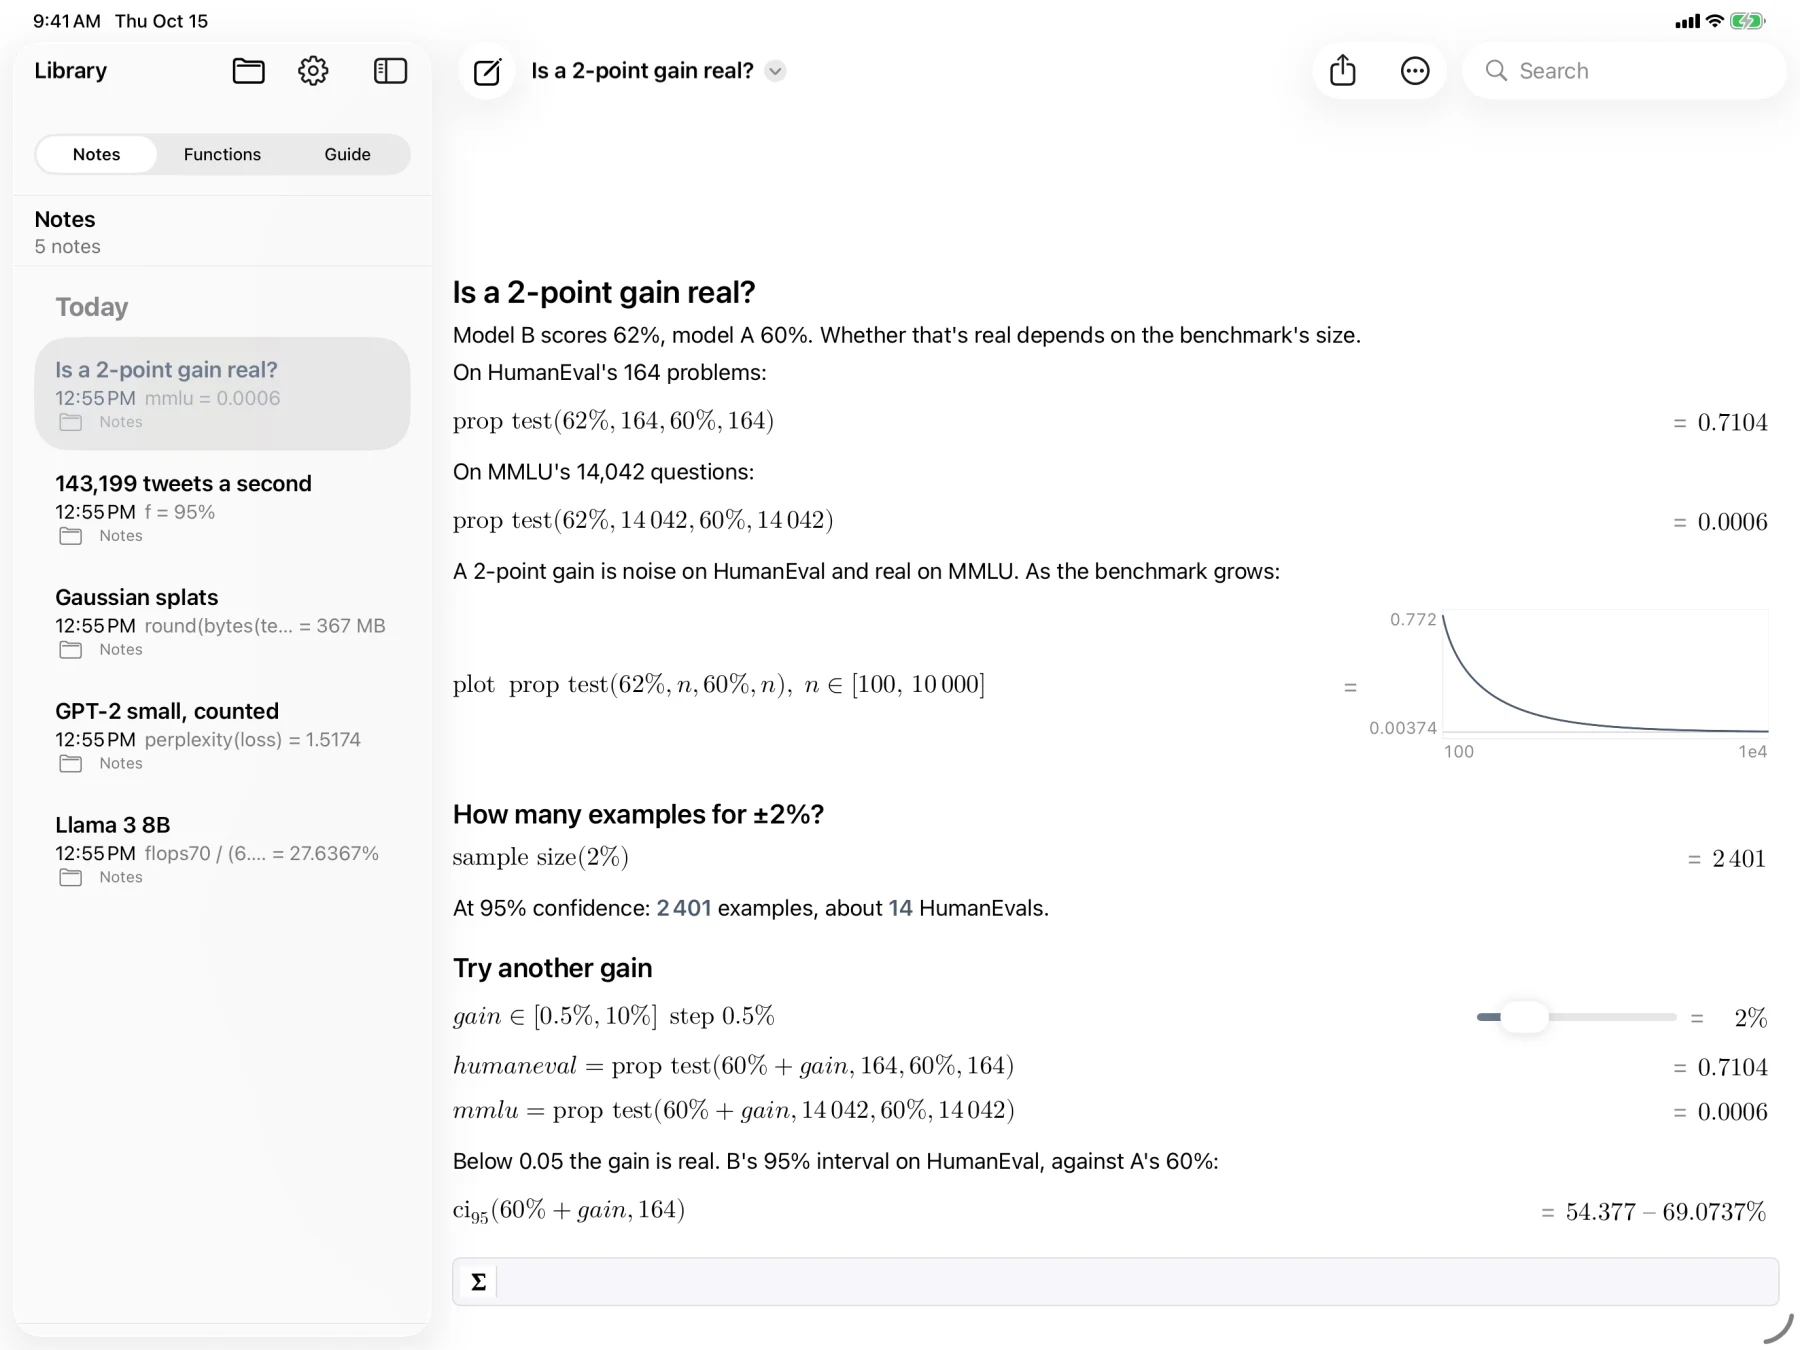Screen dimensions: 1800x1350
Task: Click folder icon under 143,199 tweets note
Action: click(x=70, y=536)
